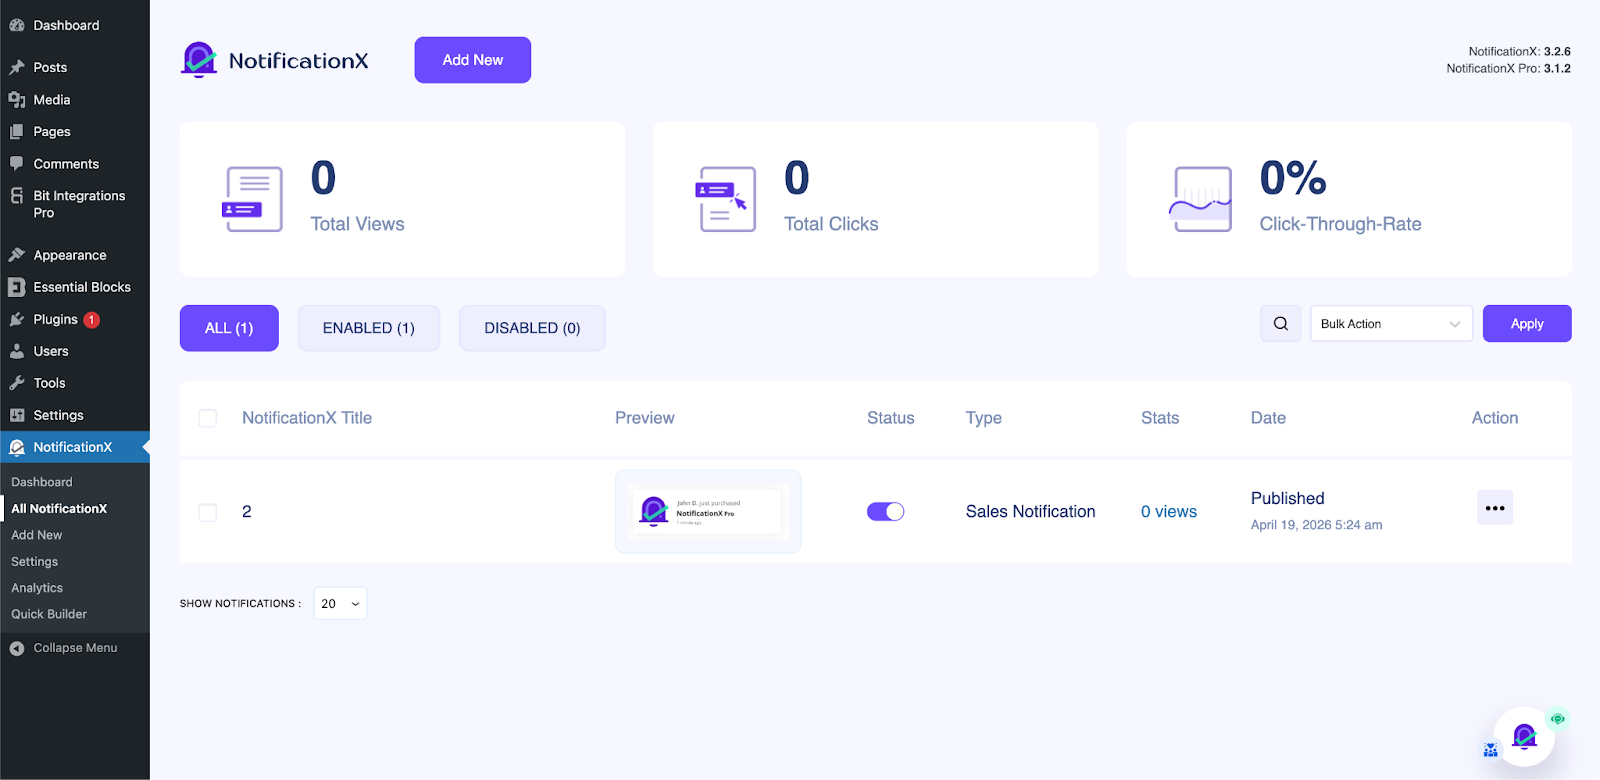Open All NotificationX submenu item
Screen dimensions: 1600x780
pyautogui.click(x=59, y=508)
